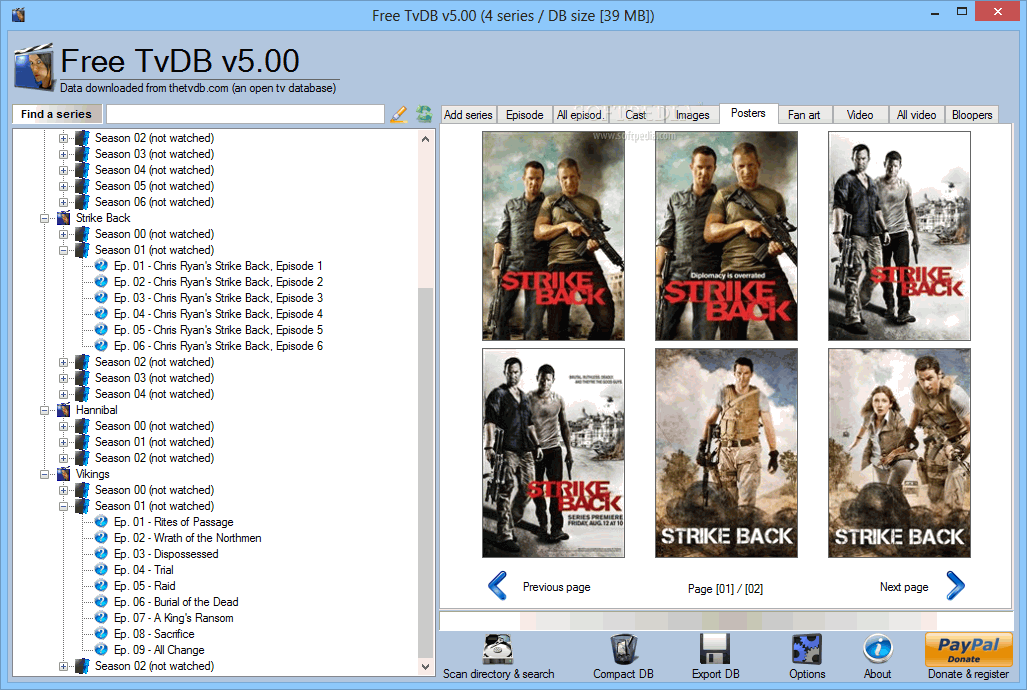Viewport: 1027px width, 690px height.
Task: Expand Strike Back Season 04
Action: click(x=64, y=394)
